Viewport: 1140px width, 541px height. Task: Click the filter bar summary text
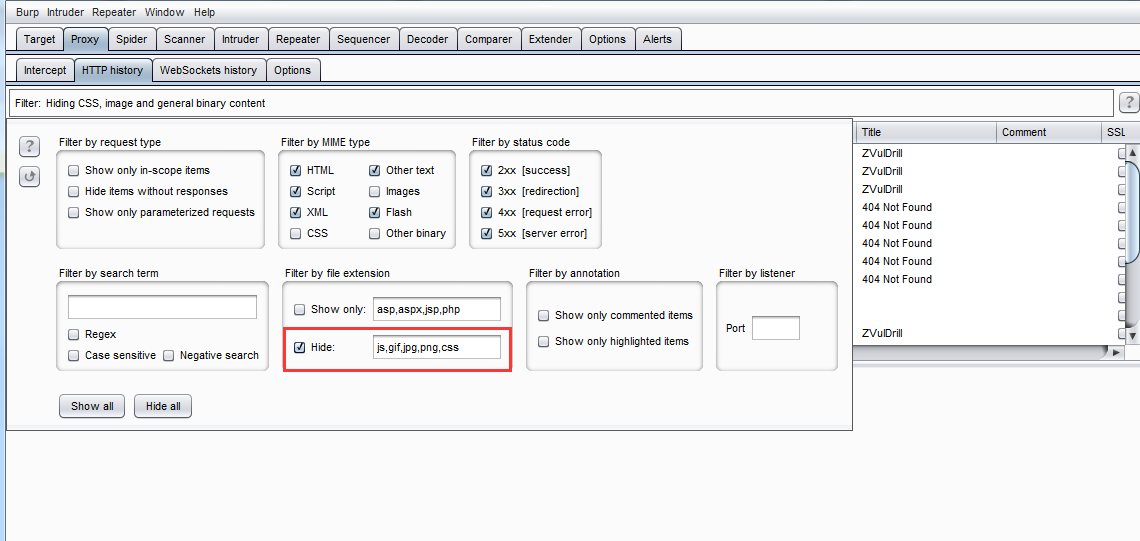(x=140, y=103)
